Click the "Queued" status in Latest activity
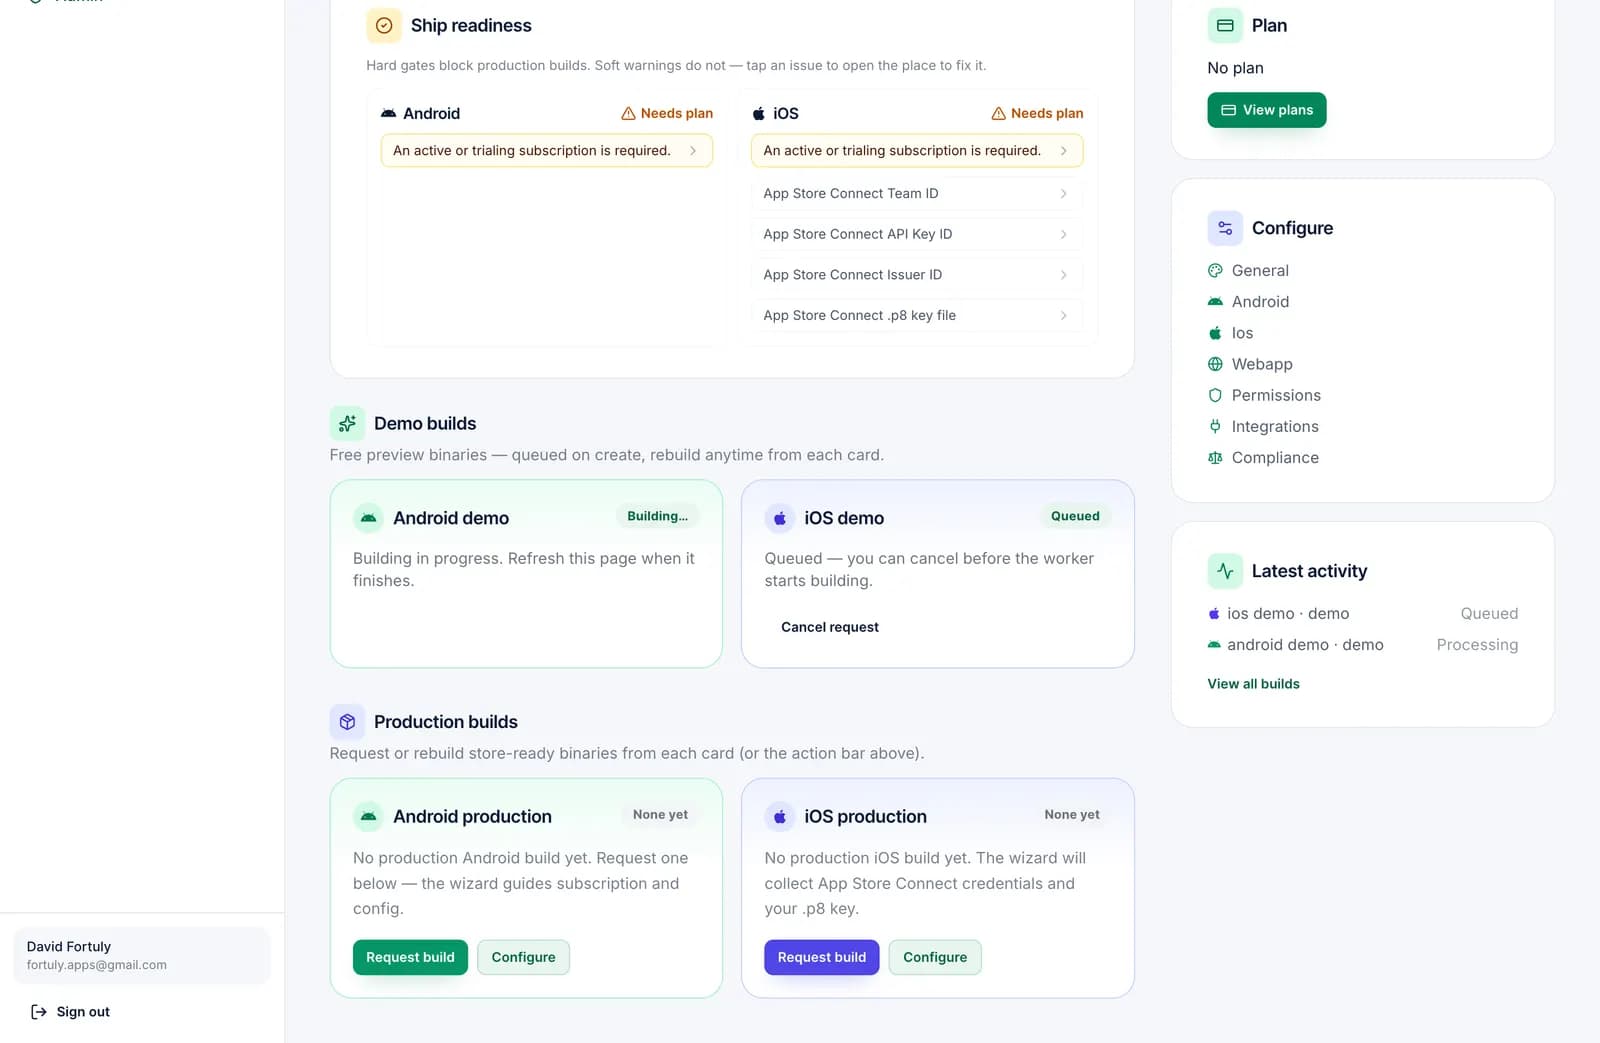 (x=1489, y=614)
